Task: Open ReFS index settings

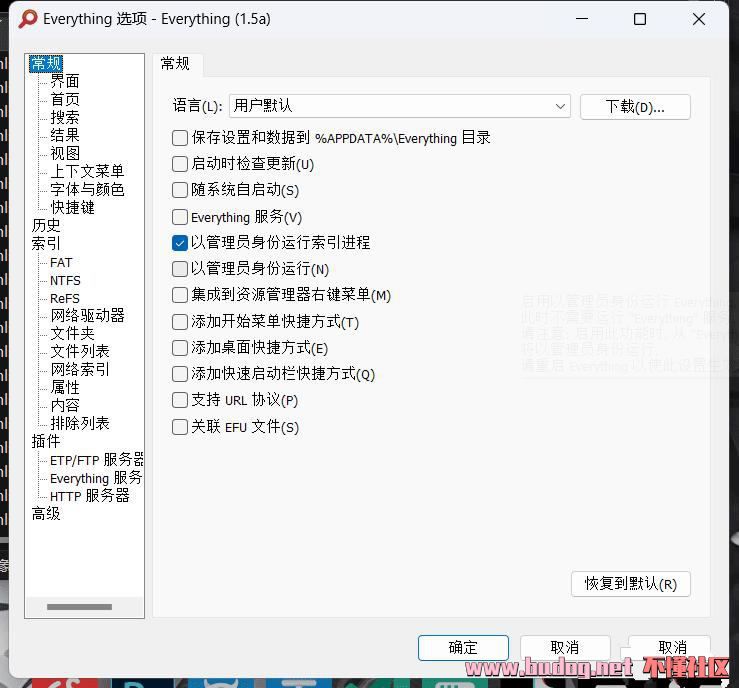Action: pos(65,298)
